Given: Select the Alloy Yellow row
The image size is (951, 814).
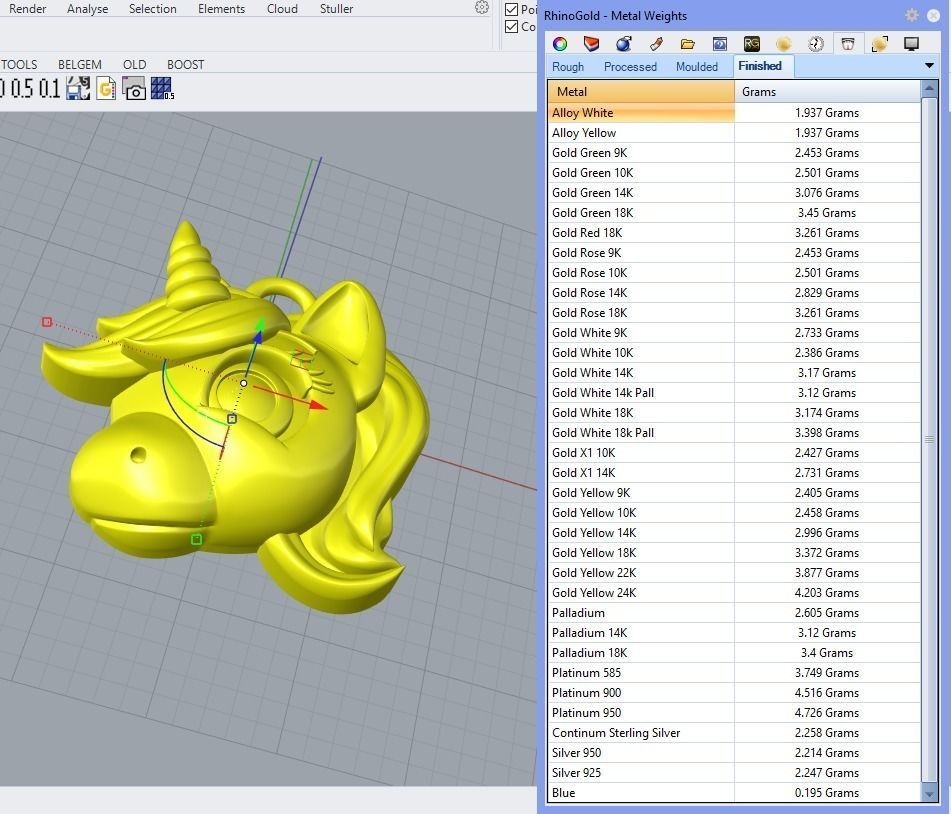Looking at the screenshot, I should [734, 133].
